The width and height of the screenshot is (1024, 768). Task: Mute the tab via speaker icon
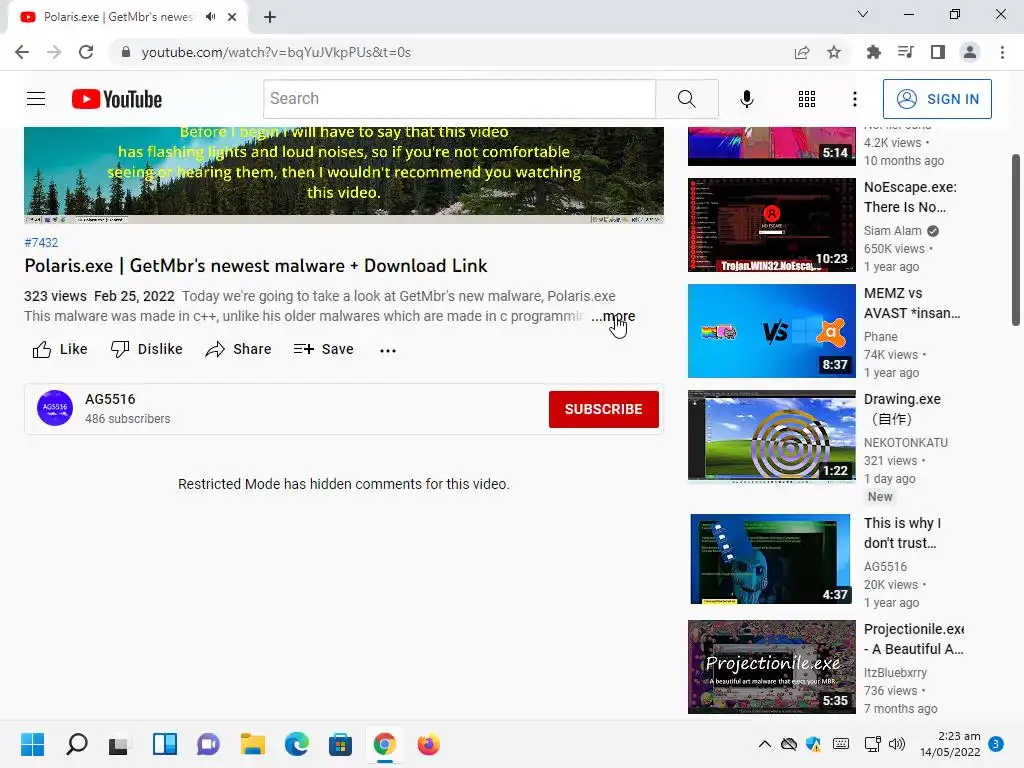(210, 17)
